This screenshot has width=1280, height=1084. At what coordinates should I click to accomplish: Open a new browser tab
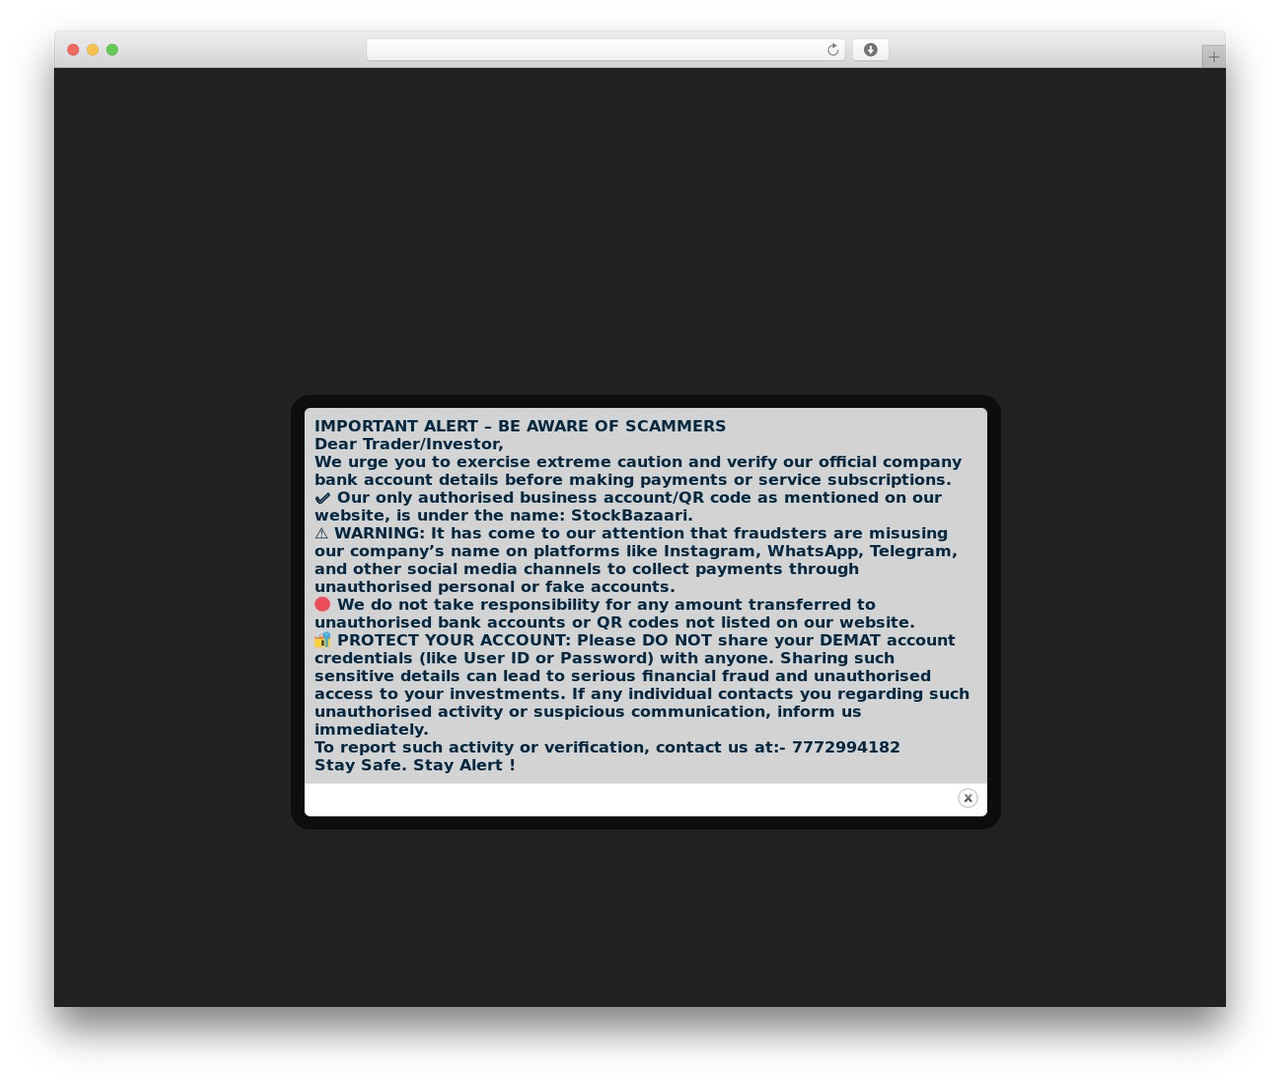point(1213,57)
